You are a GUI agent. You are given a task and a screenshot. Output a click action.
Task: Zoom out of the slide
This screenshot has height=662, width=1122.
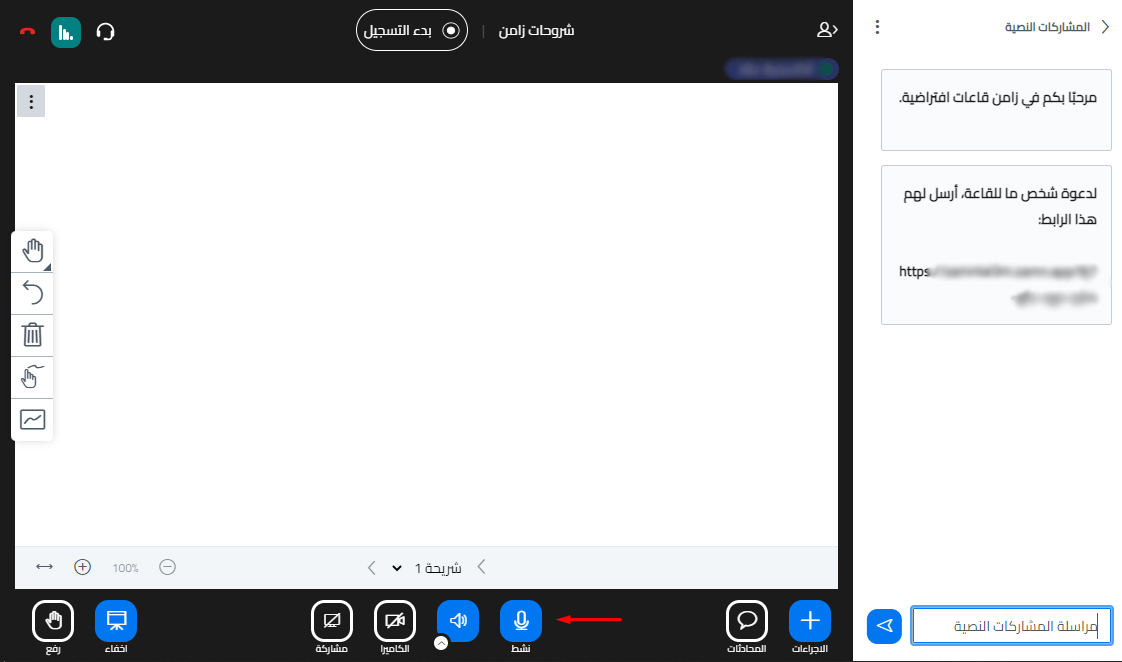167,567
